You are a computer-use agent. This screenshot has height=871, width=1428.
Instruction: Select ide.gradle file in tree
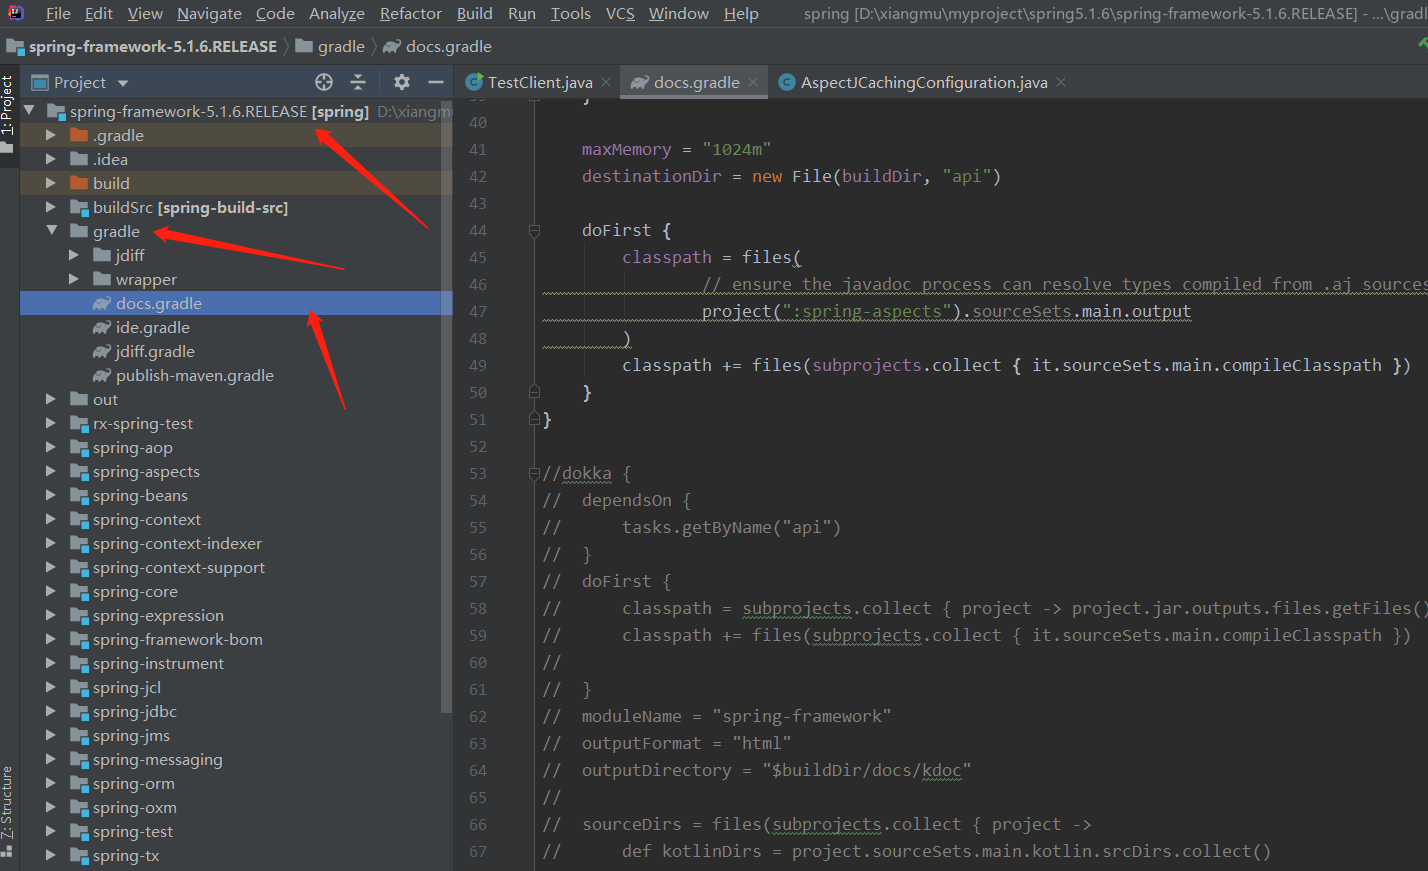pyautogui.click(x=152, y=327)
